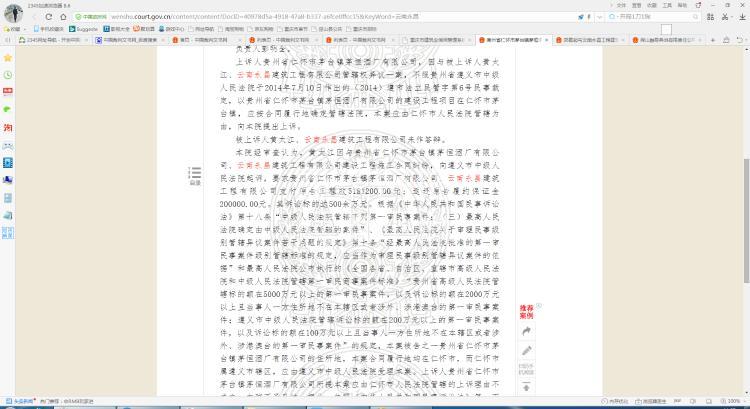The width and height of the screenshot is (750, 409).
Task: Click the speed-mode rocket icon in address bar
Action: point(581,17)
